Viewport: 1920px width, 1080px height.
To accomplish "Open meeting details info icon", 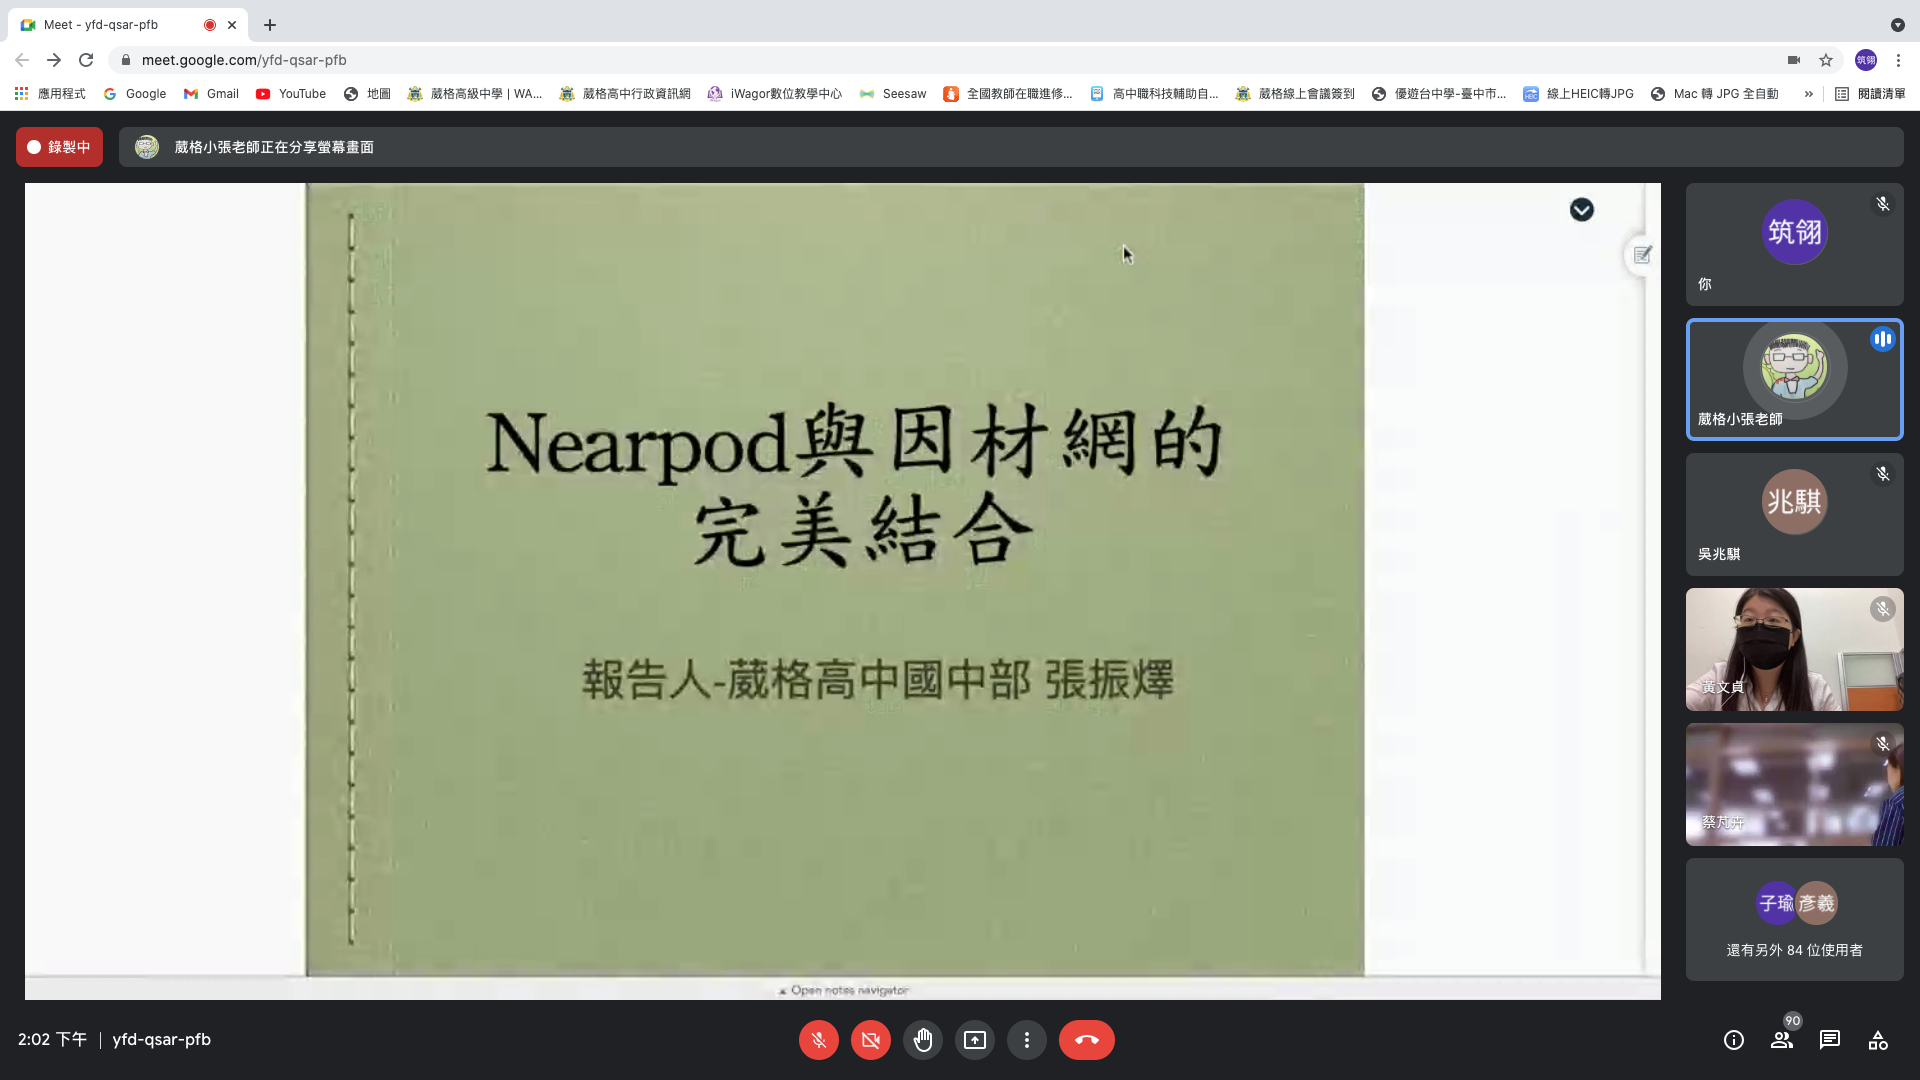I will [x=1733, y=1040].
